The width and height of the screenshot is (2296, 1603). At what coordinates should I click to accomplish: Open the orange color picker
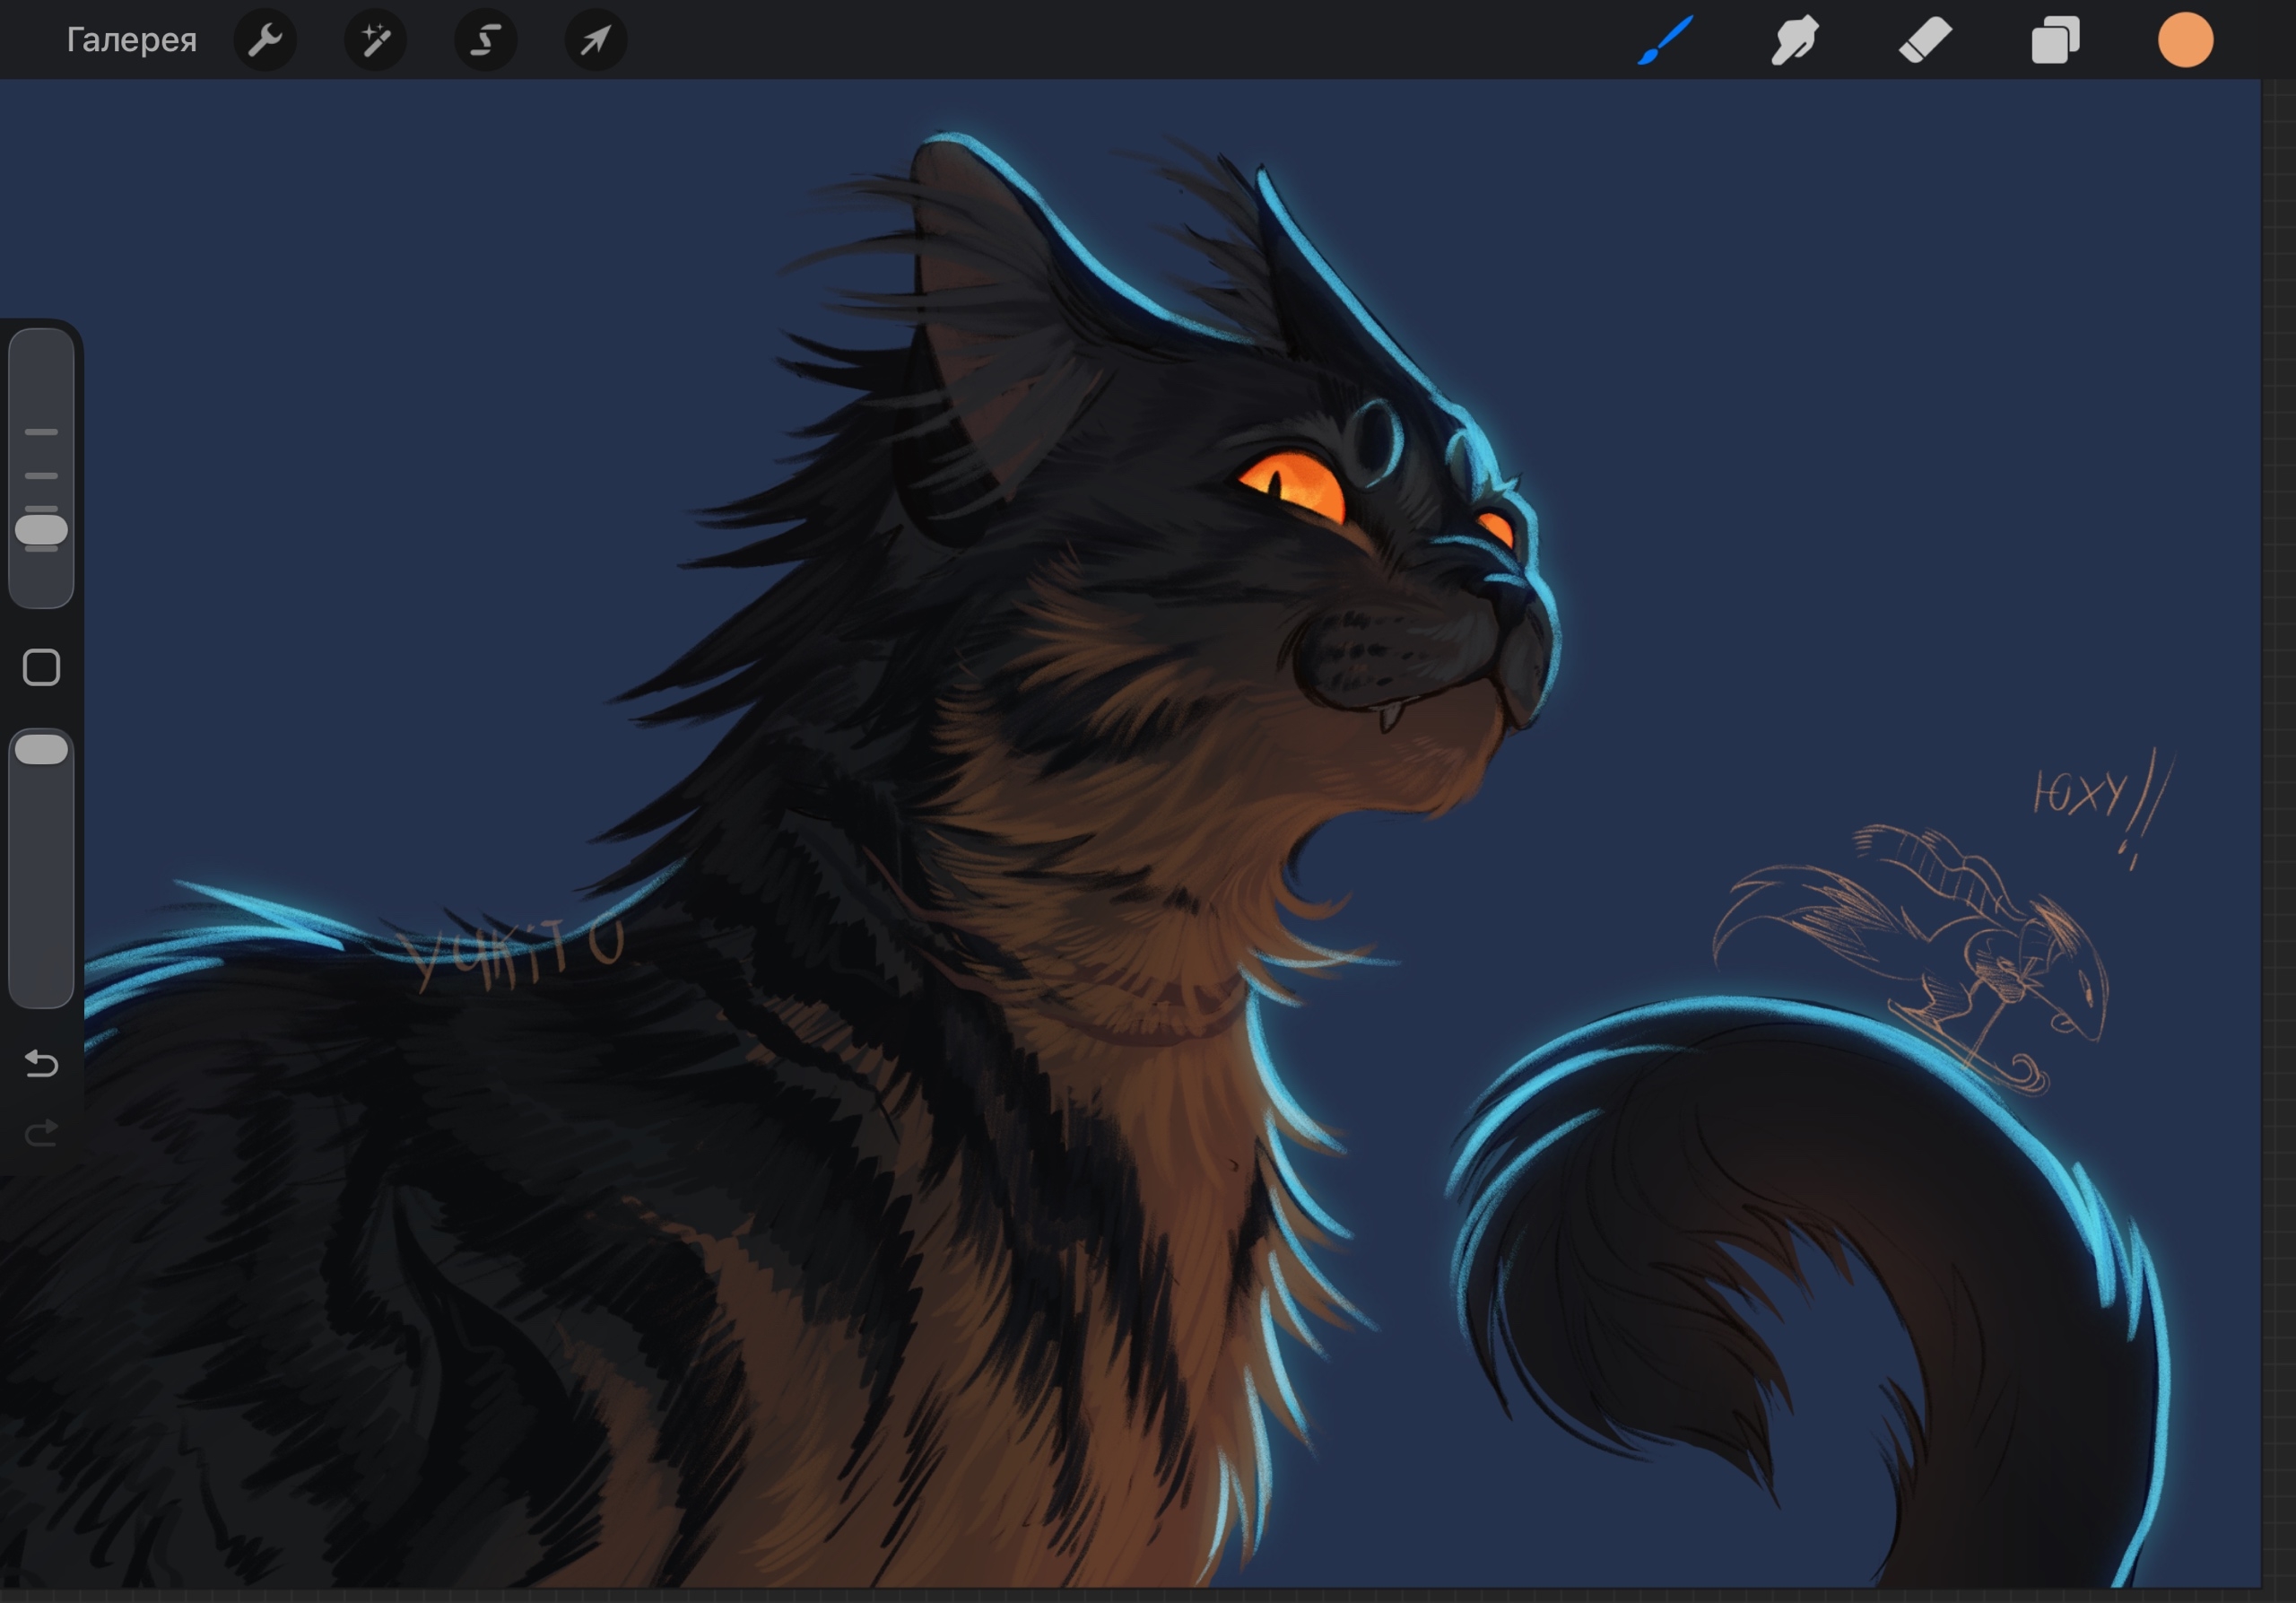[2185, 40]
